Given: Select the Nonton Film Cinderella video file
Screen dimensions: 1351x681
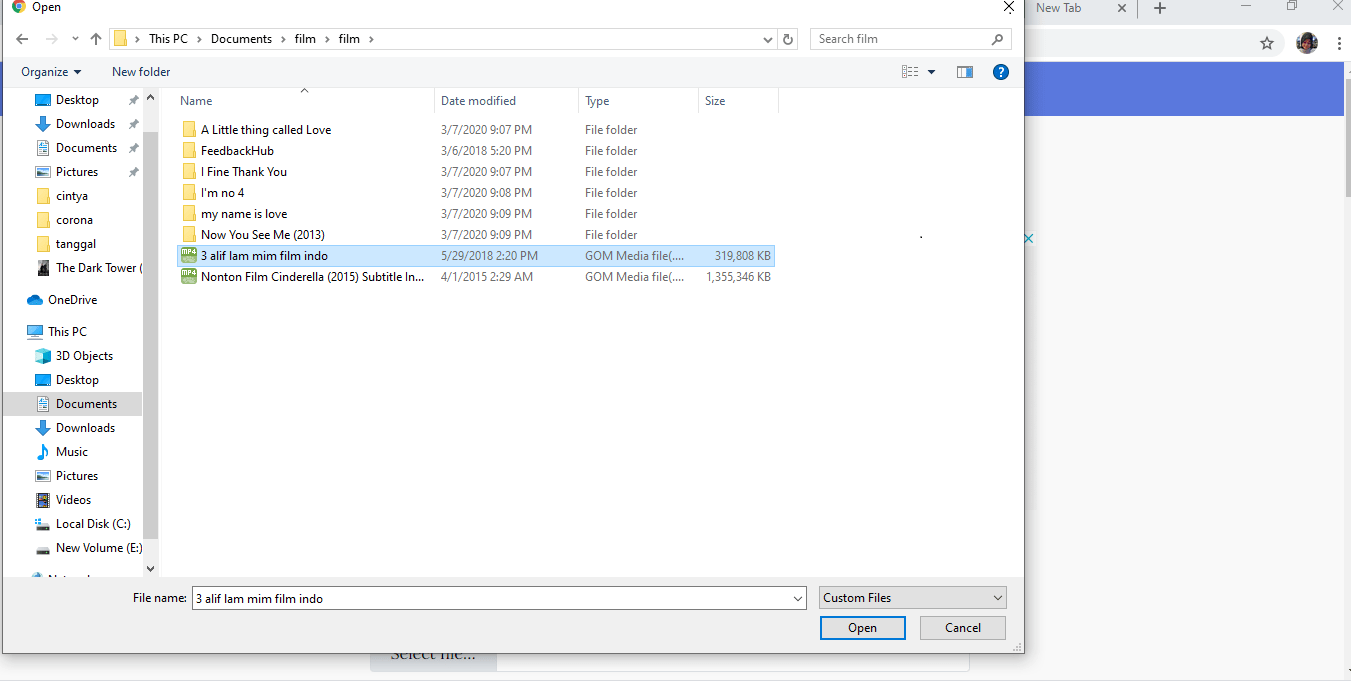Looking at the screenshot, I should click(310, 276).
